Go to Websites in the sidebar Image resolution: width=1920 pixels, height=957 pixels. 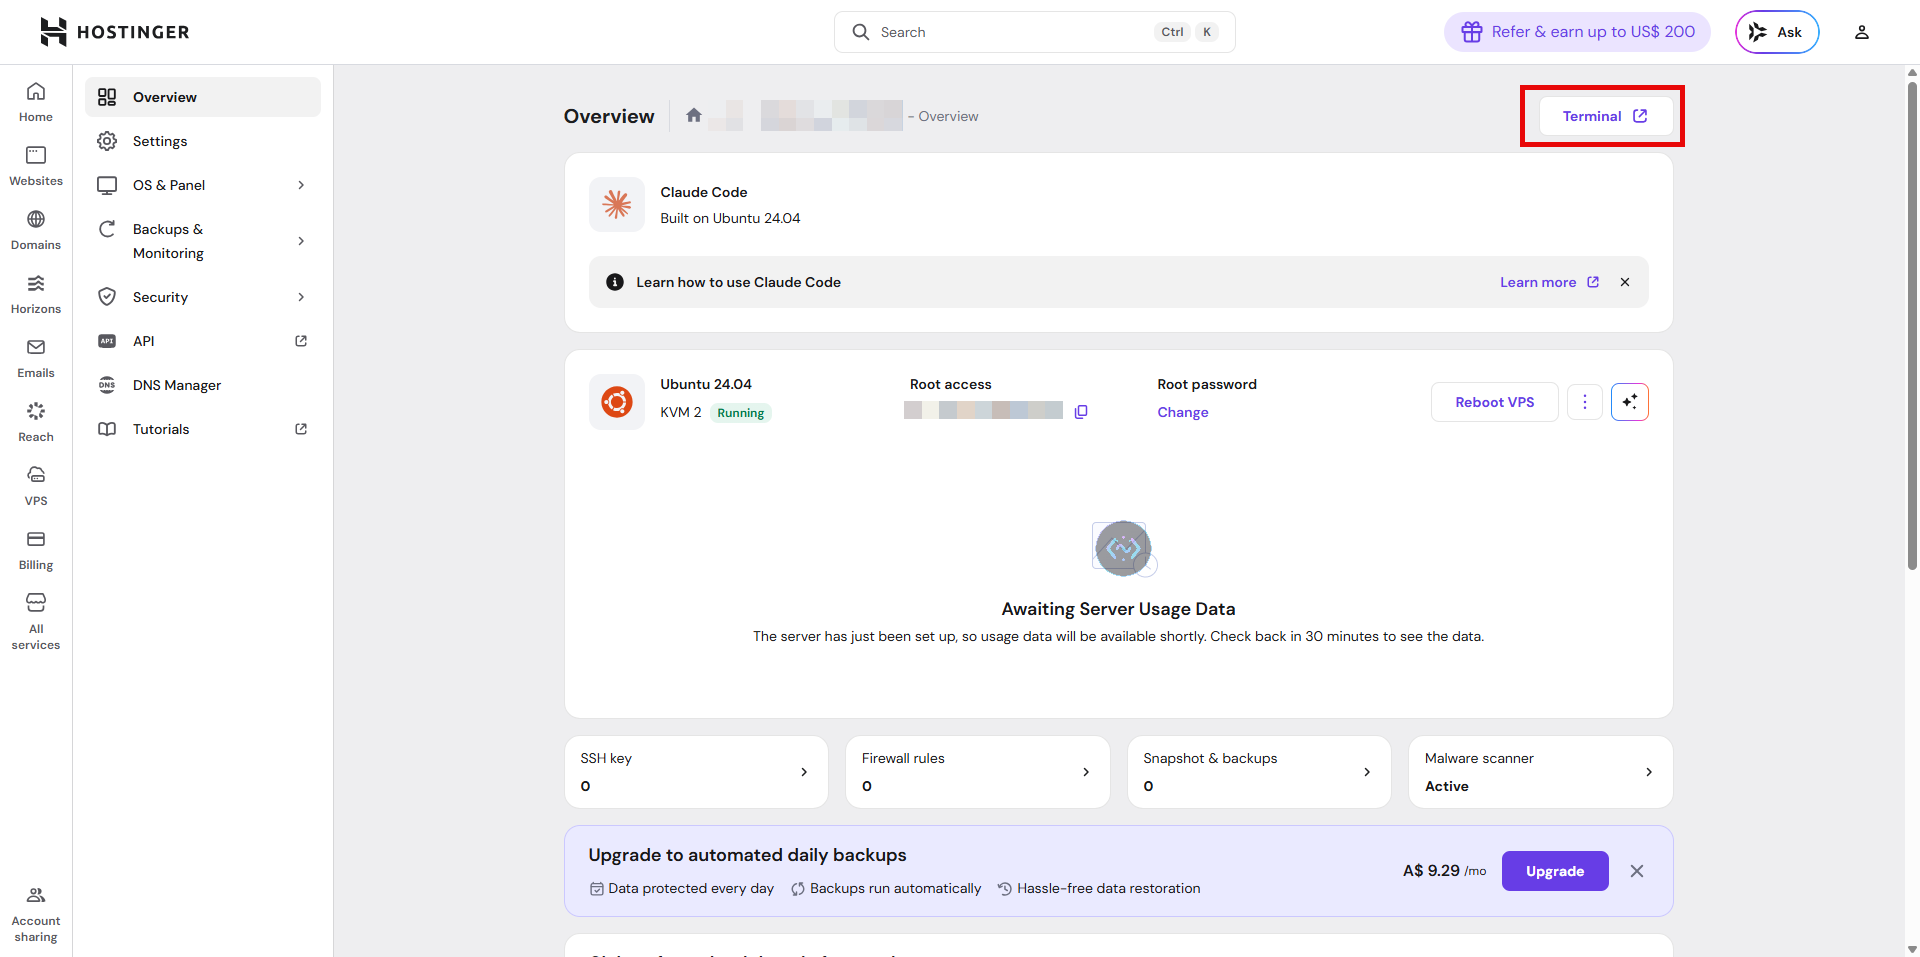(36, 166)
